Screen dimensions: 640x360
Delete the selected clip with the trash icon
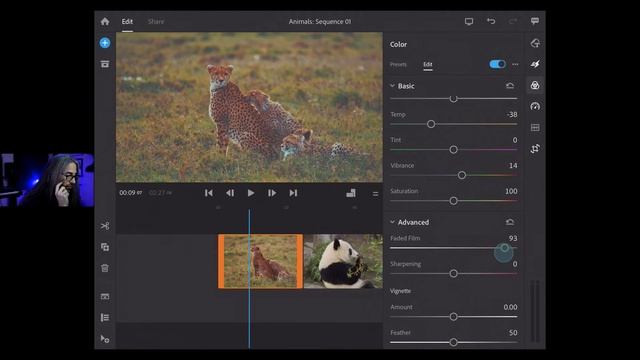click(x=105, y=268)
